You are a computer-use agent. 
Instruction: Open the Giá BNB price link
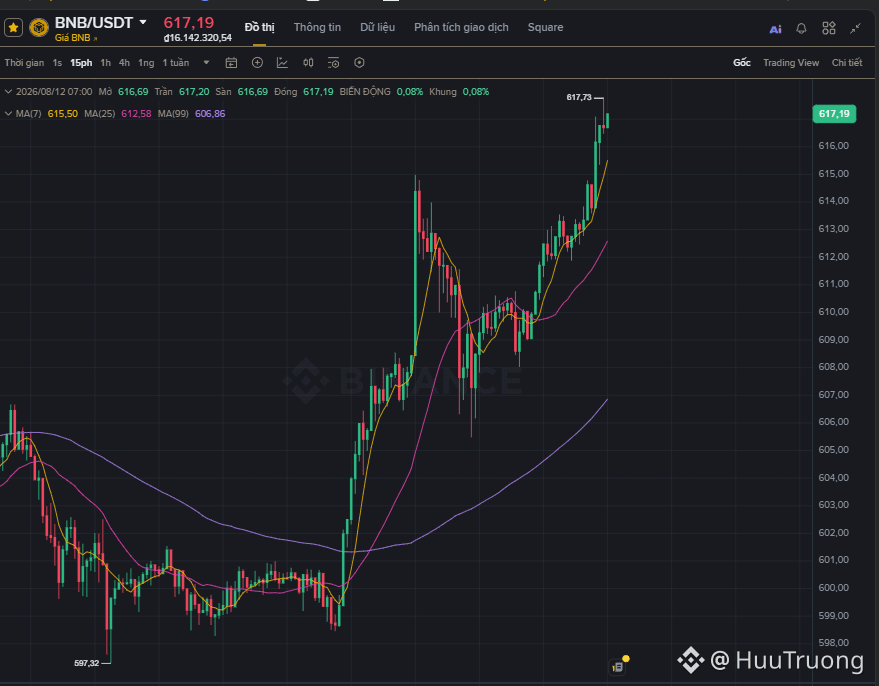coord(76,38)
